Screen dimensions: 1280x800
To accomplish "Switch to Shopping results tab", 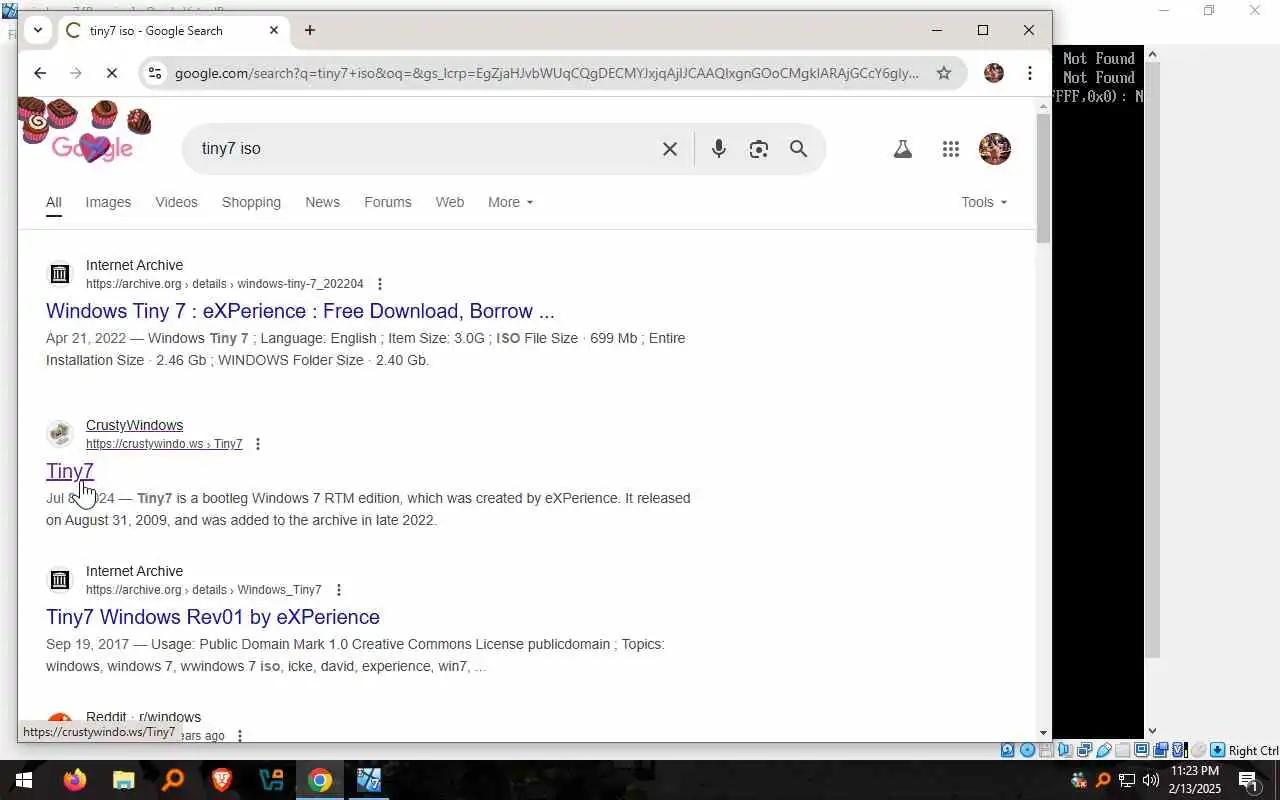I will 251,202.
